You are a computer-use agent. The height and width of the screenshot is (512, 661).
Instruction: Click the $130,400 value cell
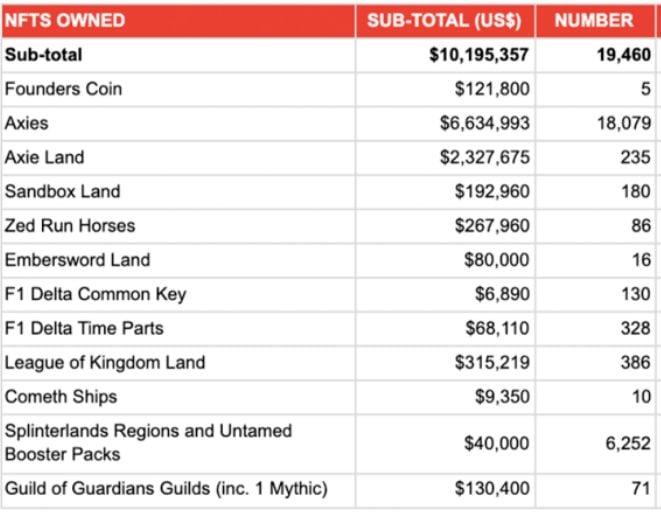492,488
